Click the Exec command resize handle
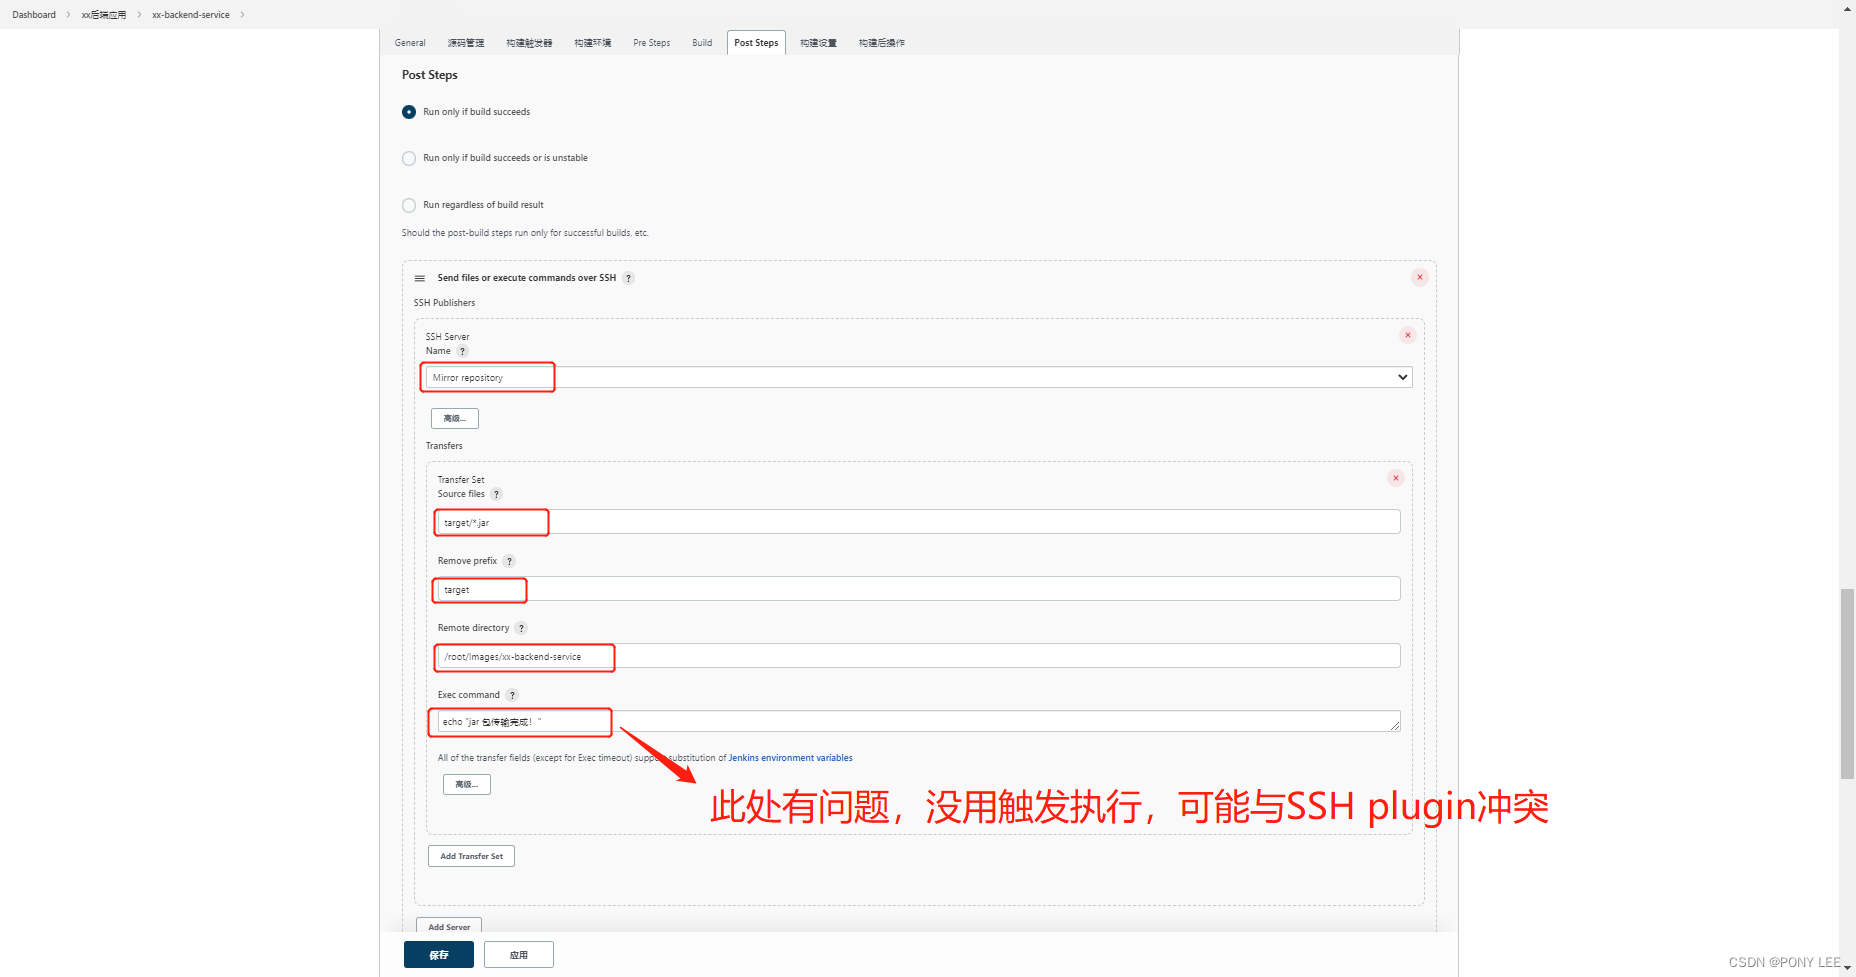 coord(1395,726)
